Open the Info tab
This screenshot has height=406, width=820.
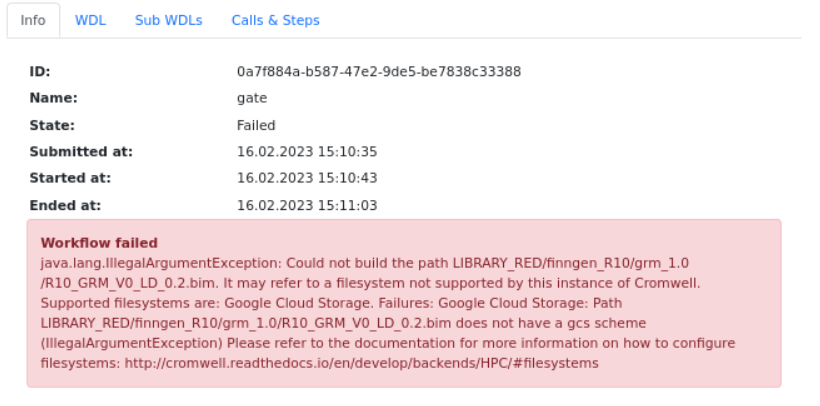[33, 20]
